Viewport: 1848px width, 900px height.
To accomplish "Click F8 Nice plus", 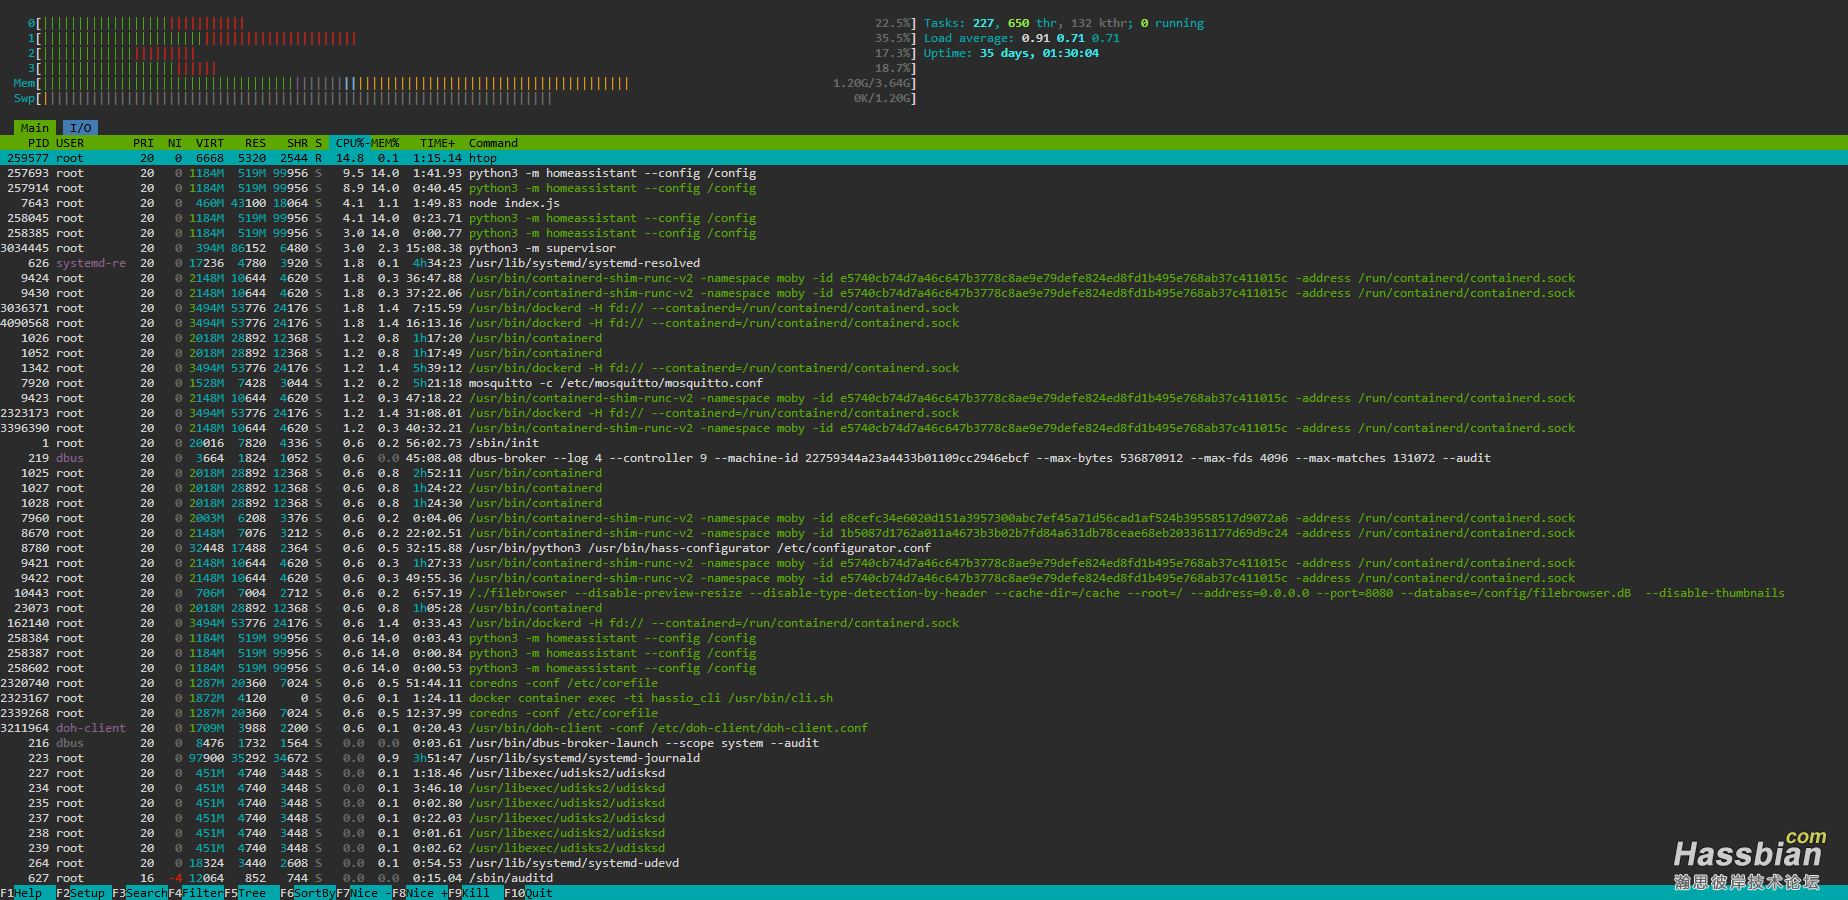I will [x=419, y=893].
